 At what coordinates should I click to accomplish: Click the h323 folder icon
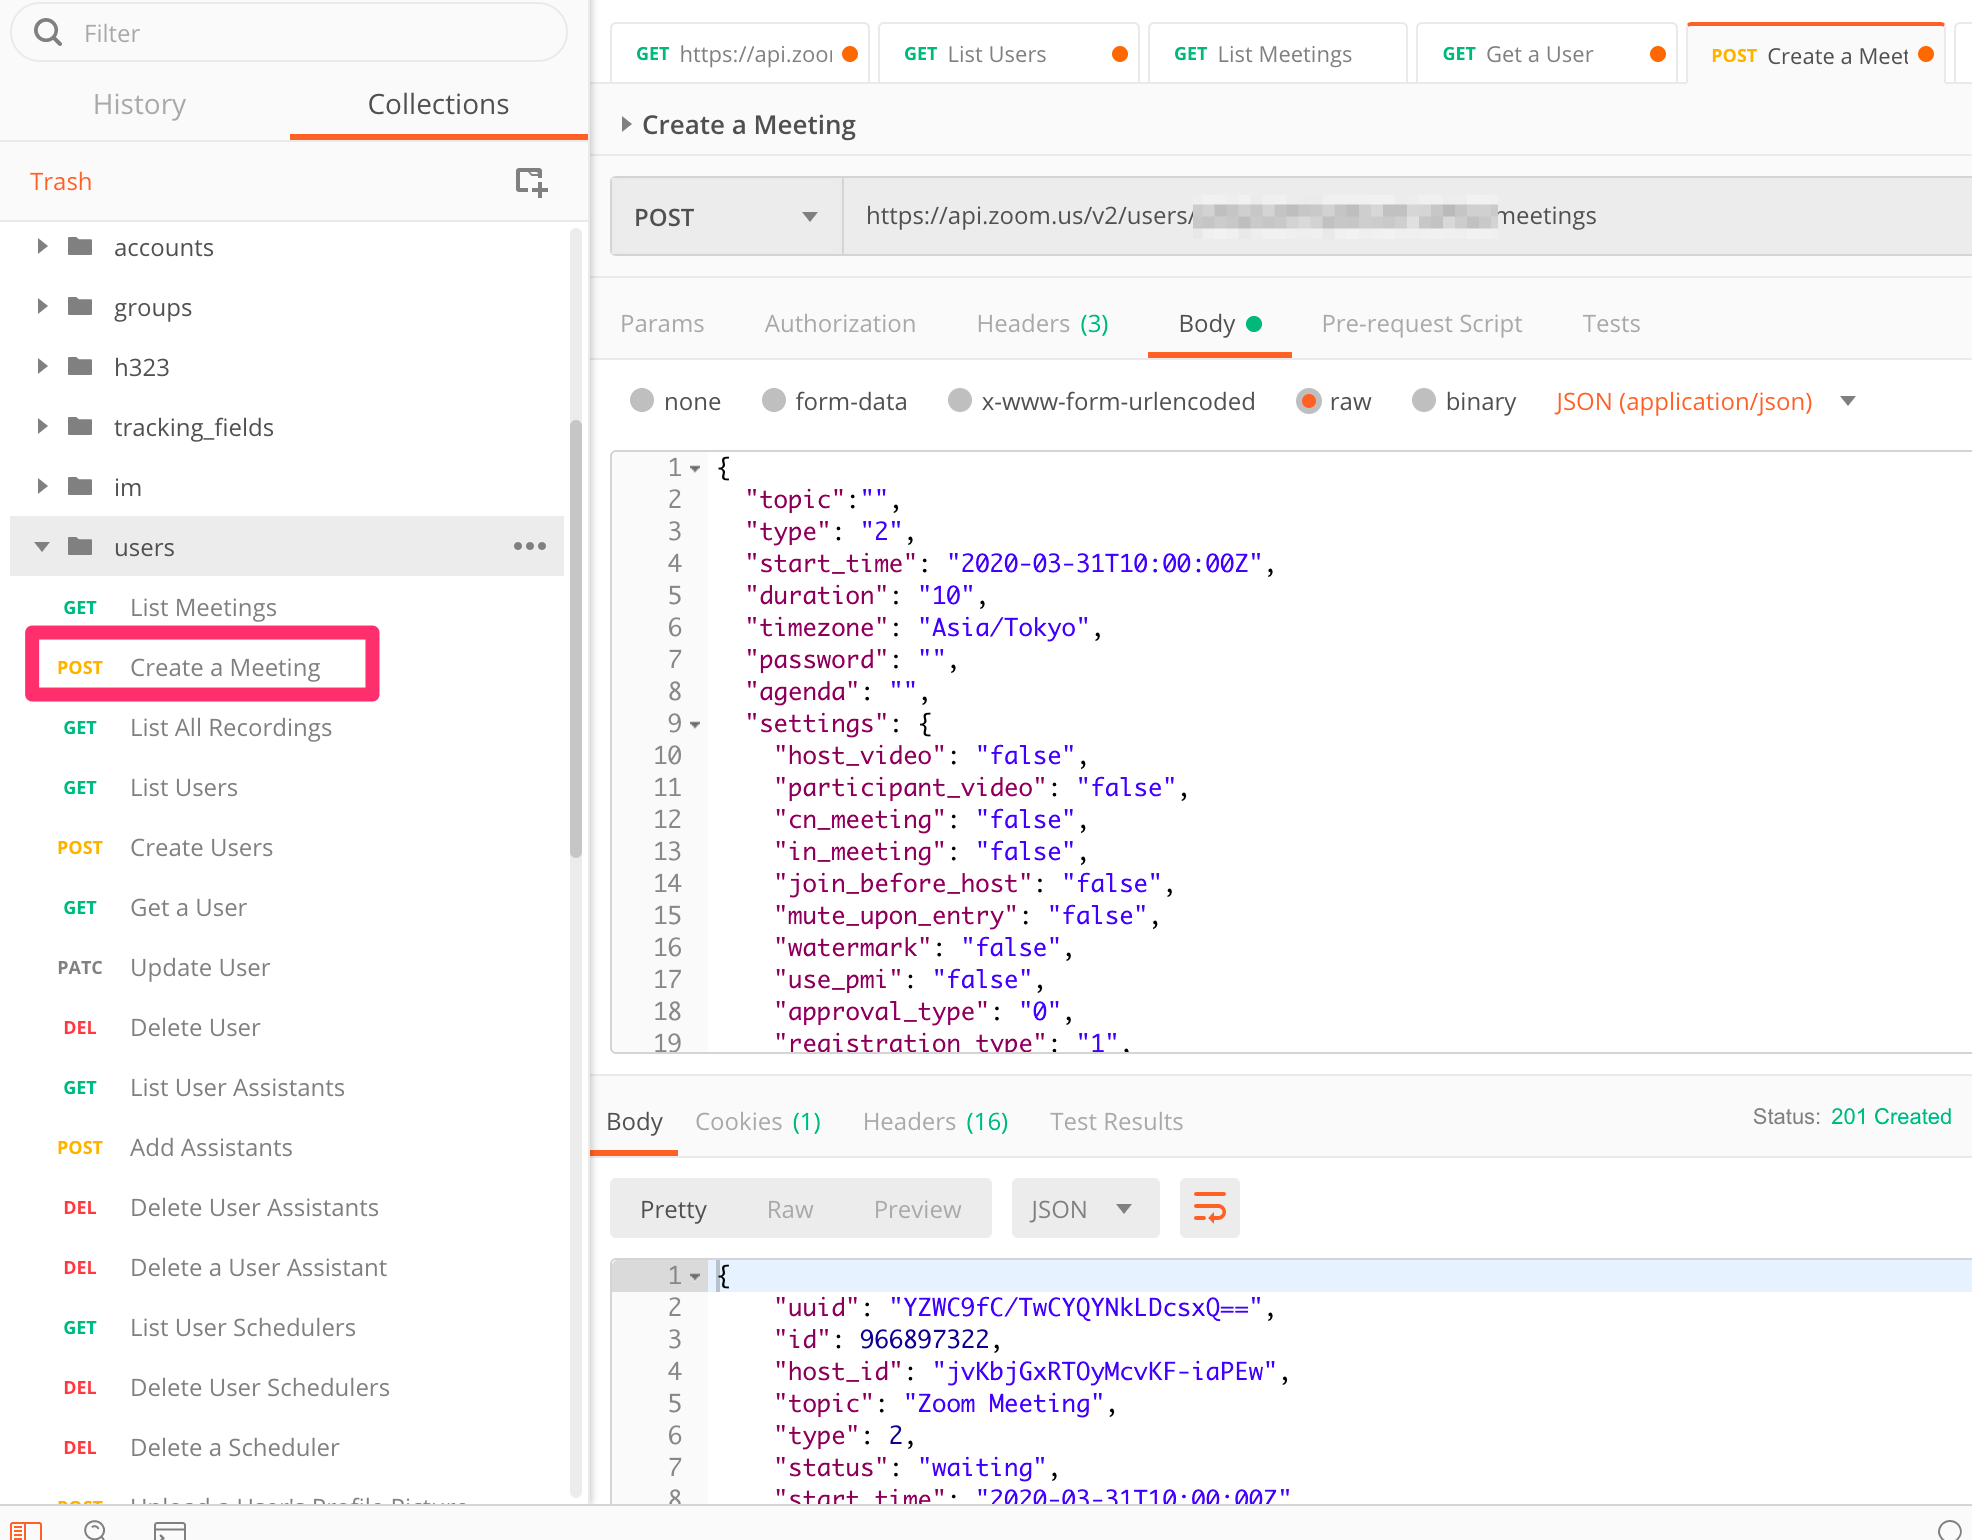(80, 366)
